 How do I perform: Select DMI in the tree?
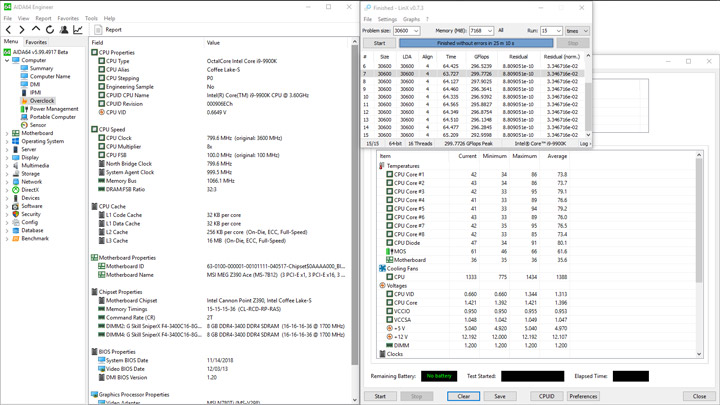[35, 84]
